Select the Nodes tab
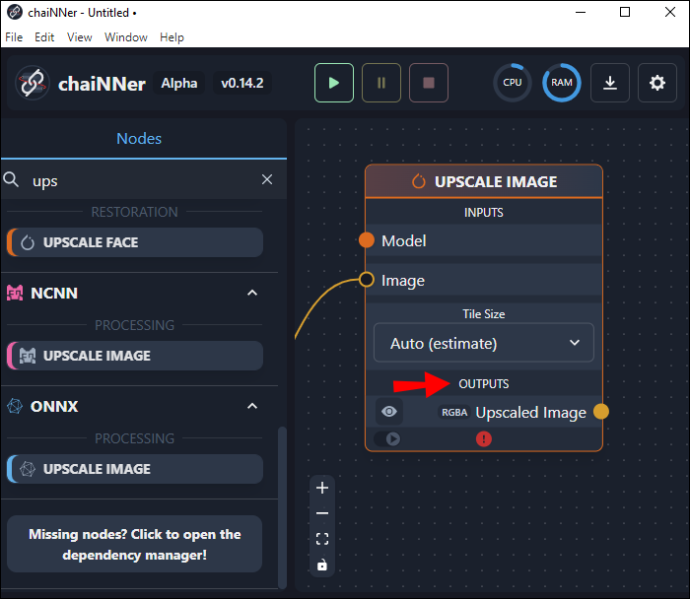Screen dimensions: 690x599 139,139
